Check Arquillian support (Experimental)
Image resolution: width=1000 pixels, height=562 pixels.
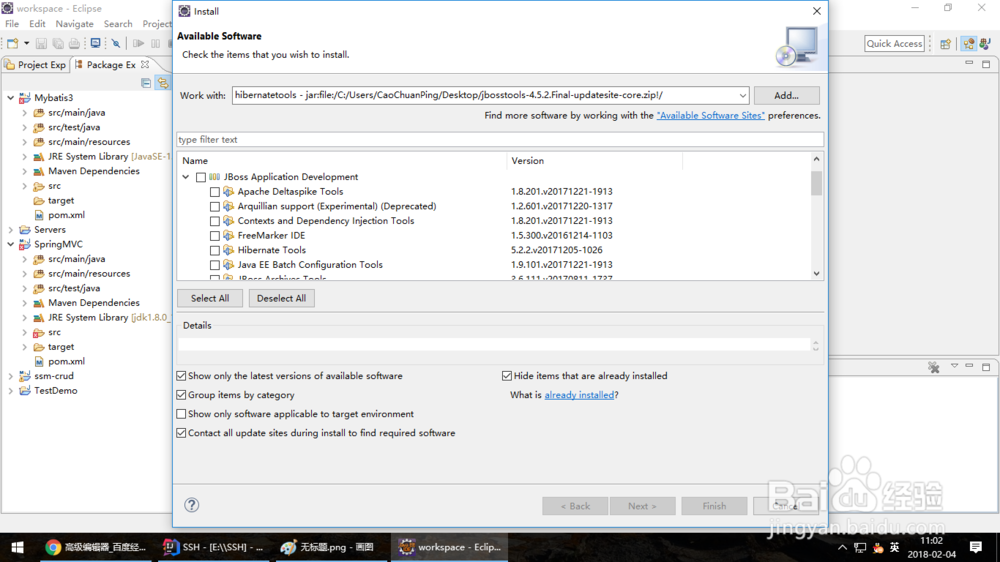tap(215, 207)
